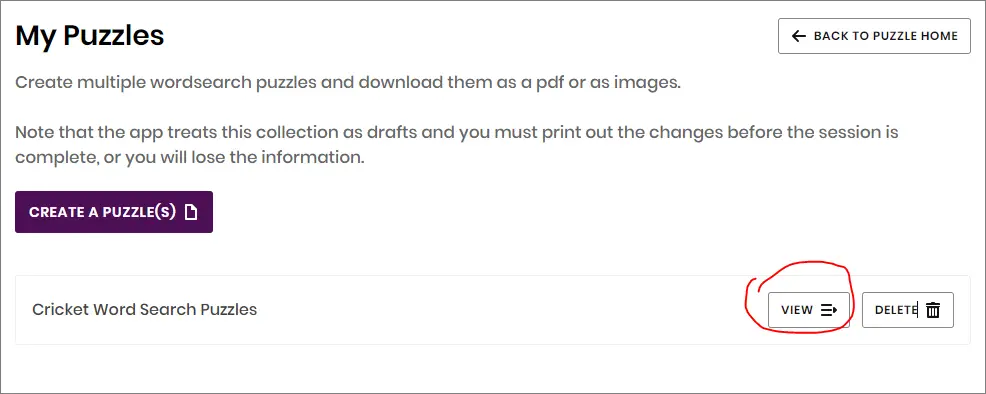Image resolution: width=986 pixels, height=394 pixels.
Task: Click the blank space below the puzzle list
Action: [493, 369]
